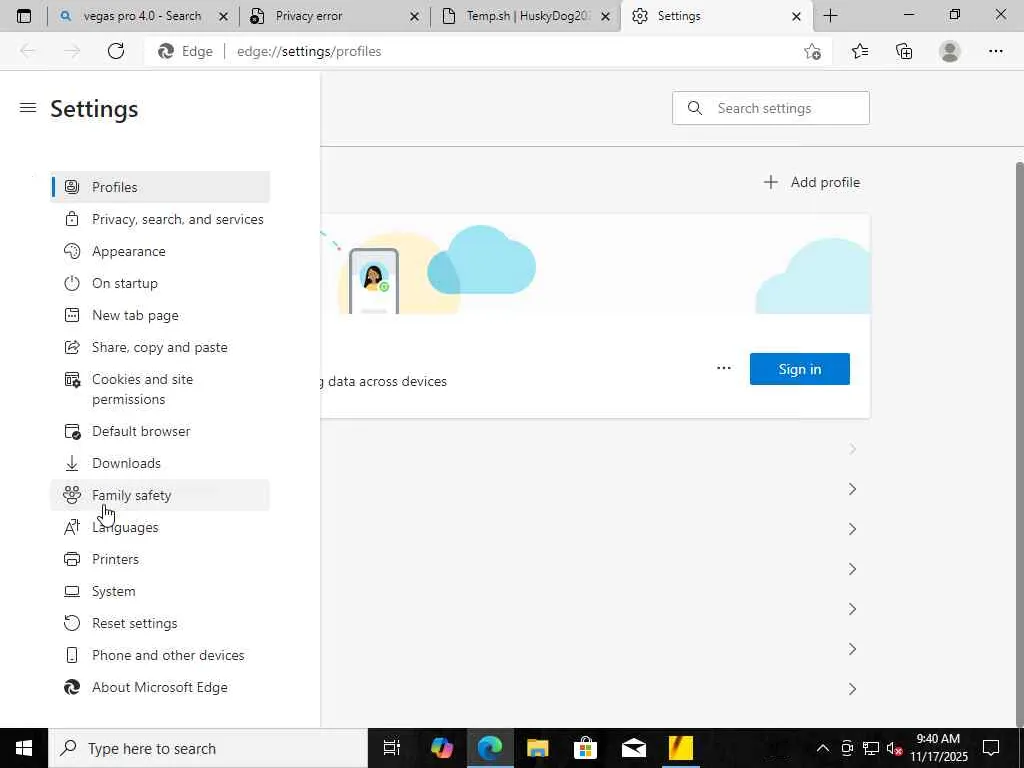Click the address bar URL

coord(309,52)
